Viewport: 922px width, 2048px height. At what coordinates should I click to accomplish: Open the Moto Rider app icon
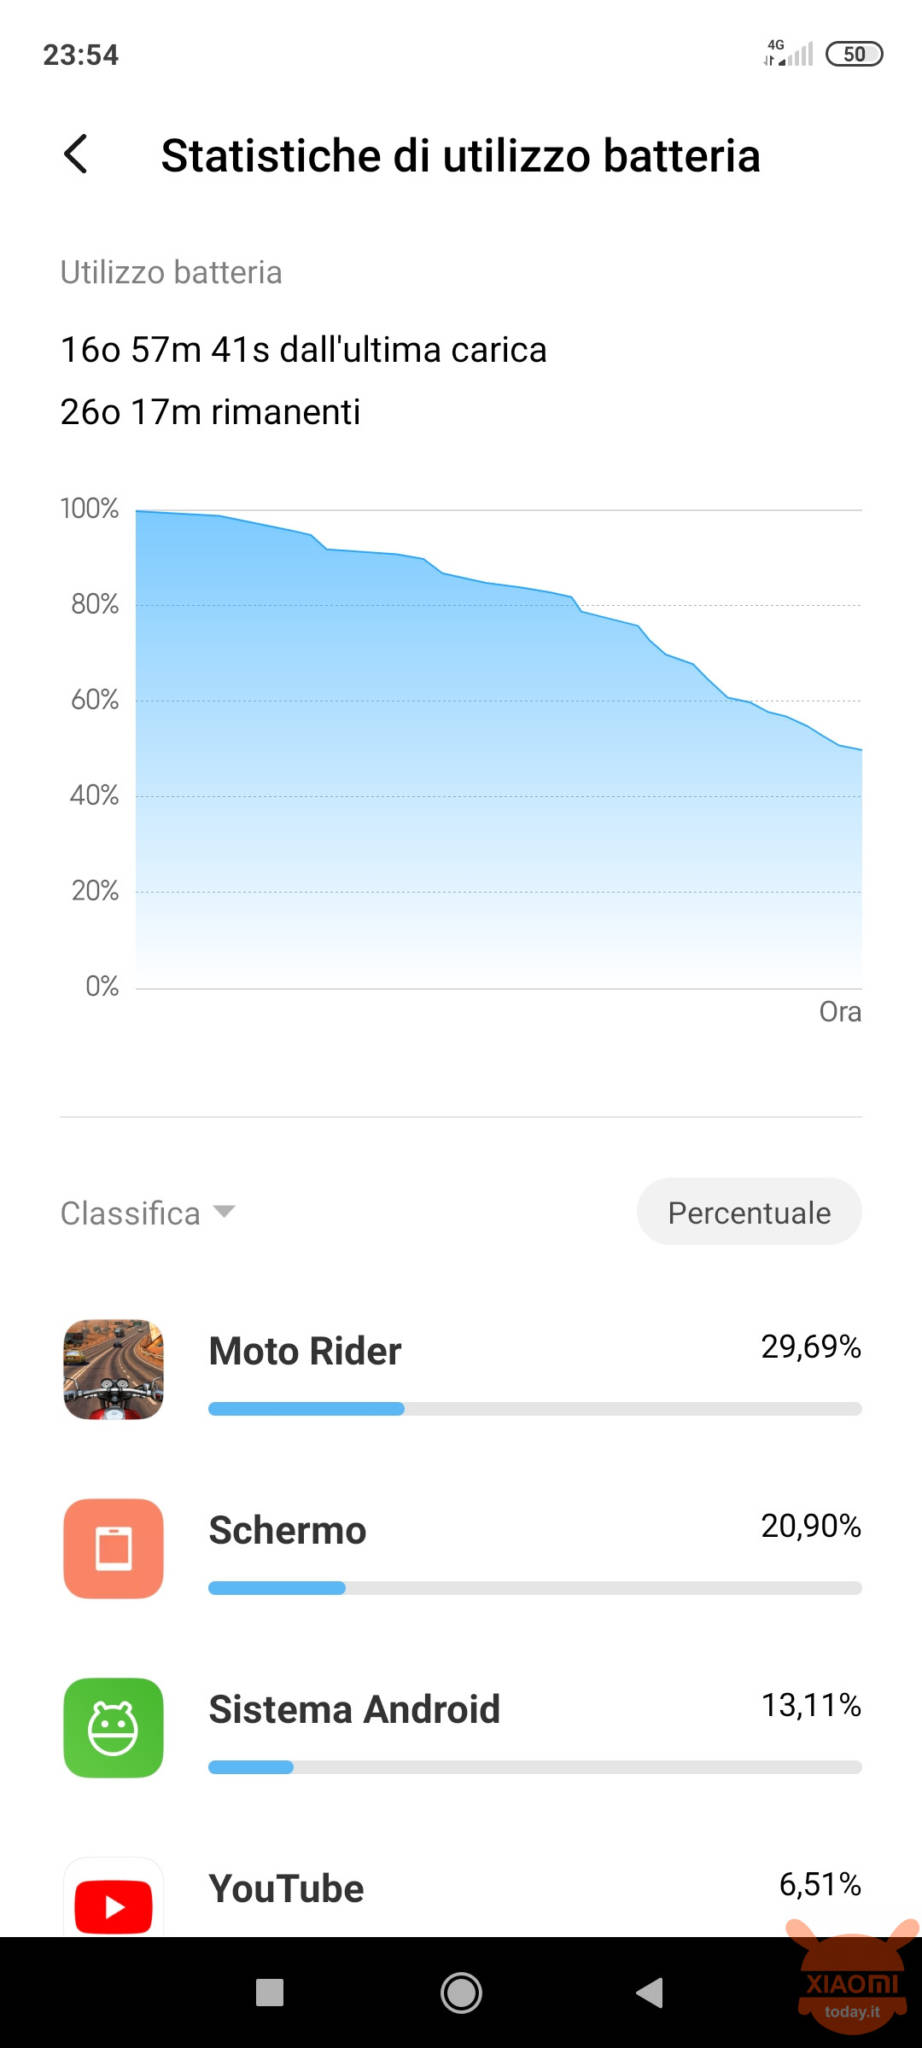point(113,1369)
